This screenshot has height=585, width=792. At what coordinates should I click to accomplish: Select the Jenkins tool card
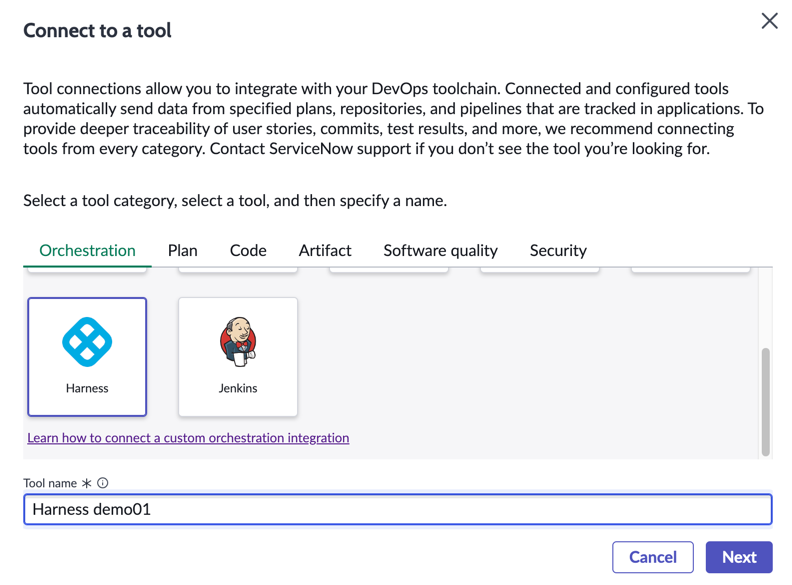(237, 357)
